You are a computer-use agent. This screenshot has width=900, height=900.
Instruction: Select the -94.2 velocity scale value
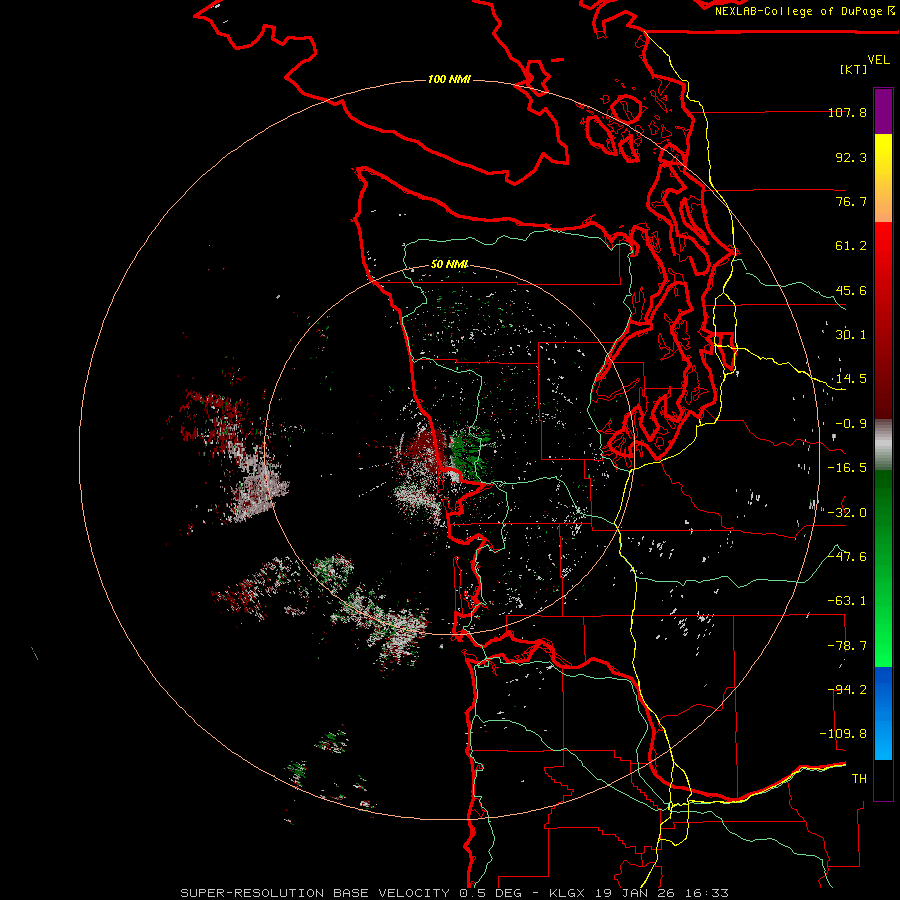847,690
